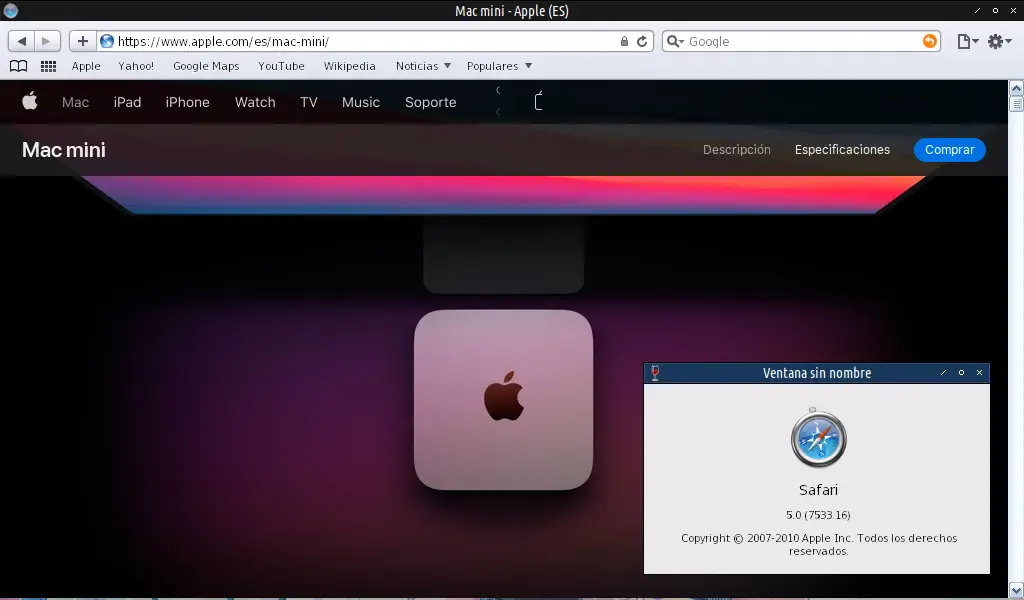Select Soporte in the site navigation
Screen dimensions: 1024x600
click(x=430, y=102)
